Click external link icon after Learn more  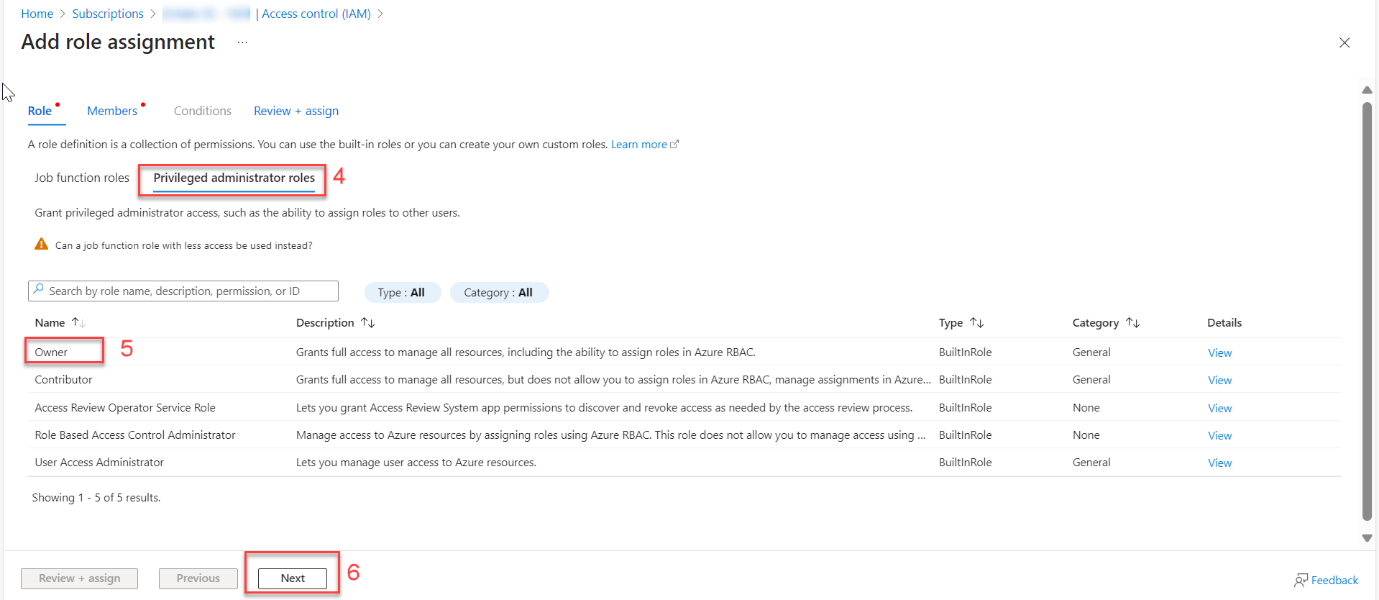click(675, 144)
